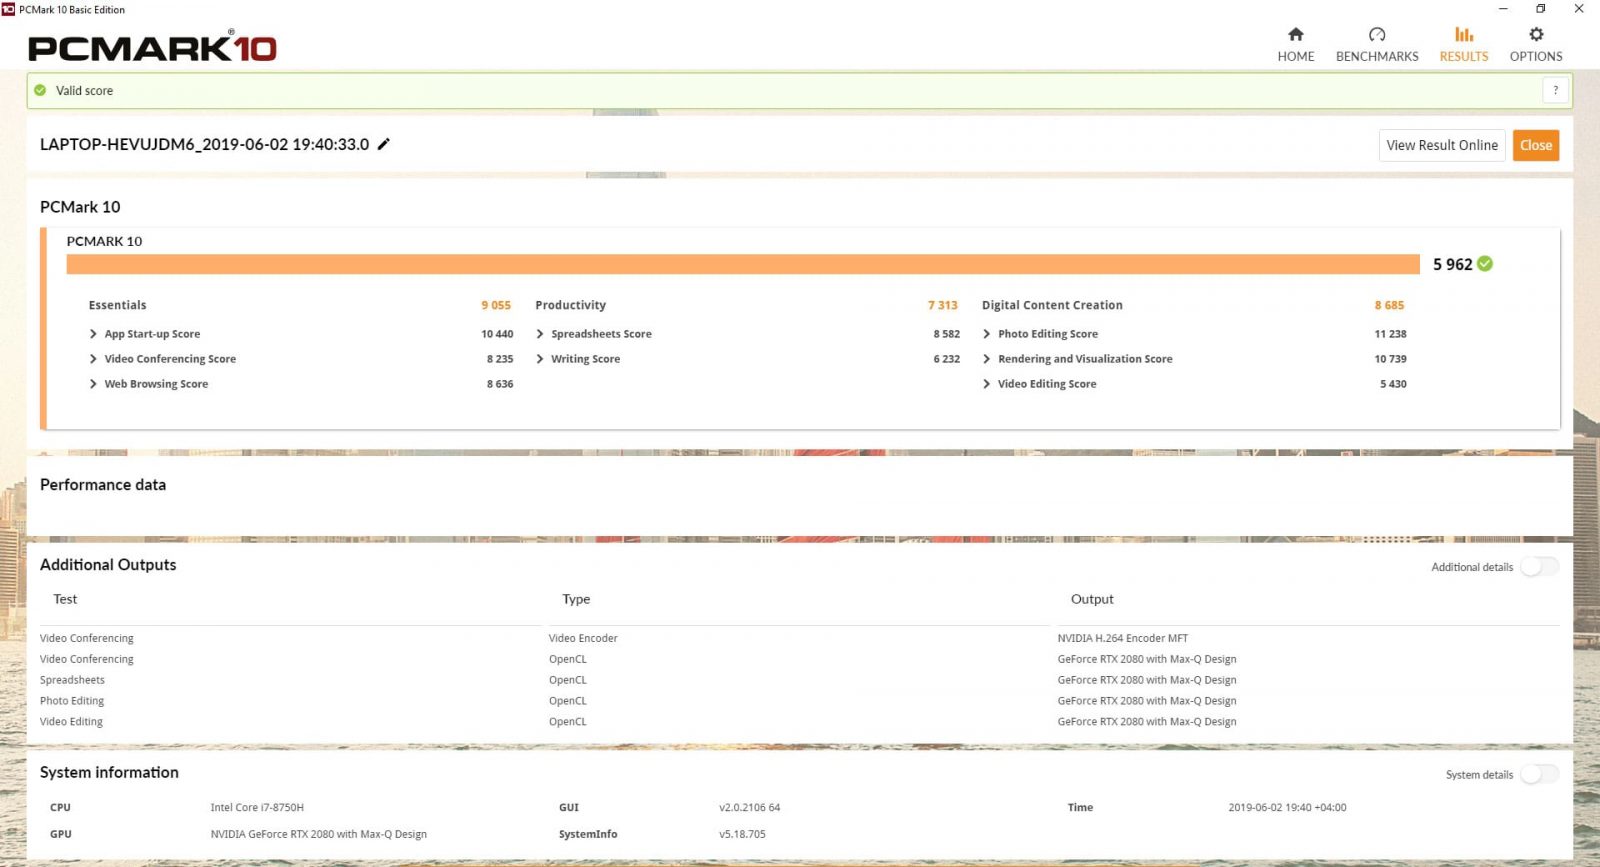Viewport: 1600px width, 867px height.
Task: Click the Photo Editing score 11 238
Action: 1390,334
